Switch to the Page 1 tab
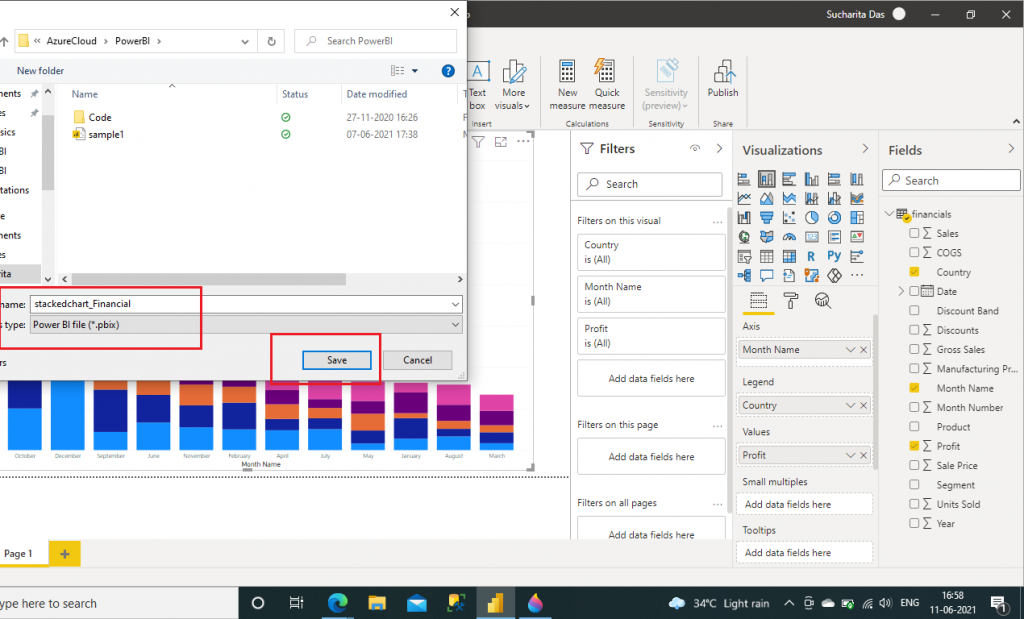The image size is (1024, 619). click(19, 553)
